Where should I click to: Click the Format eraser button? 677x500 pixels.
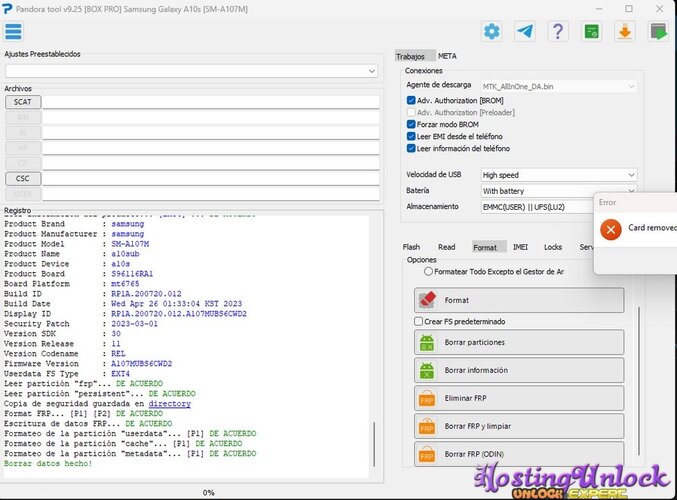tap(519, 300)
